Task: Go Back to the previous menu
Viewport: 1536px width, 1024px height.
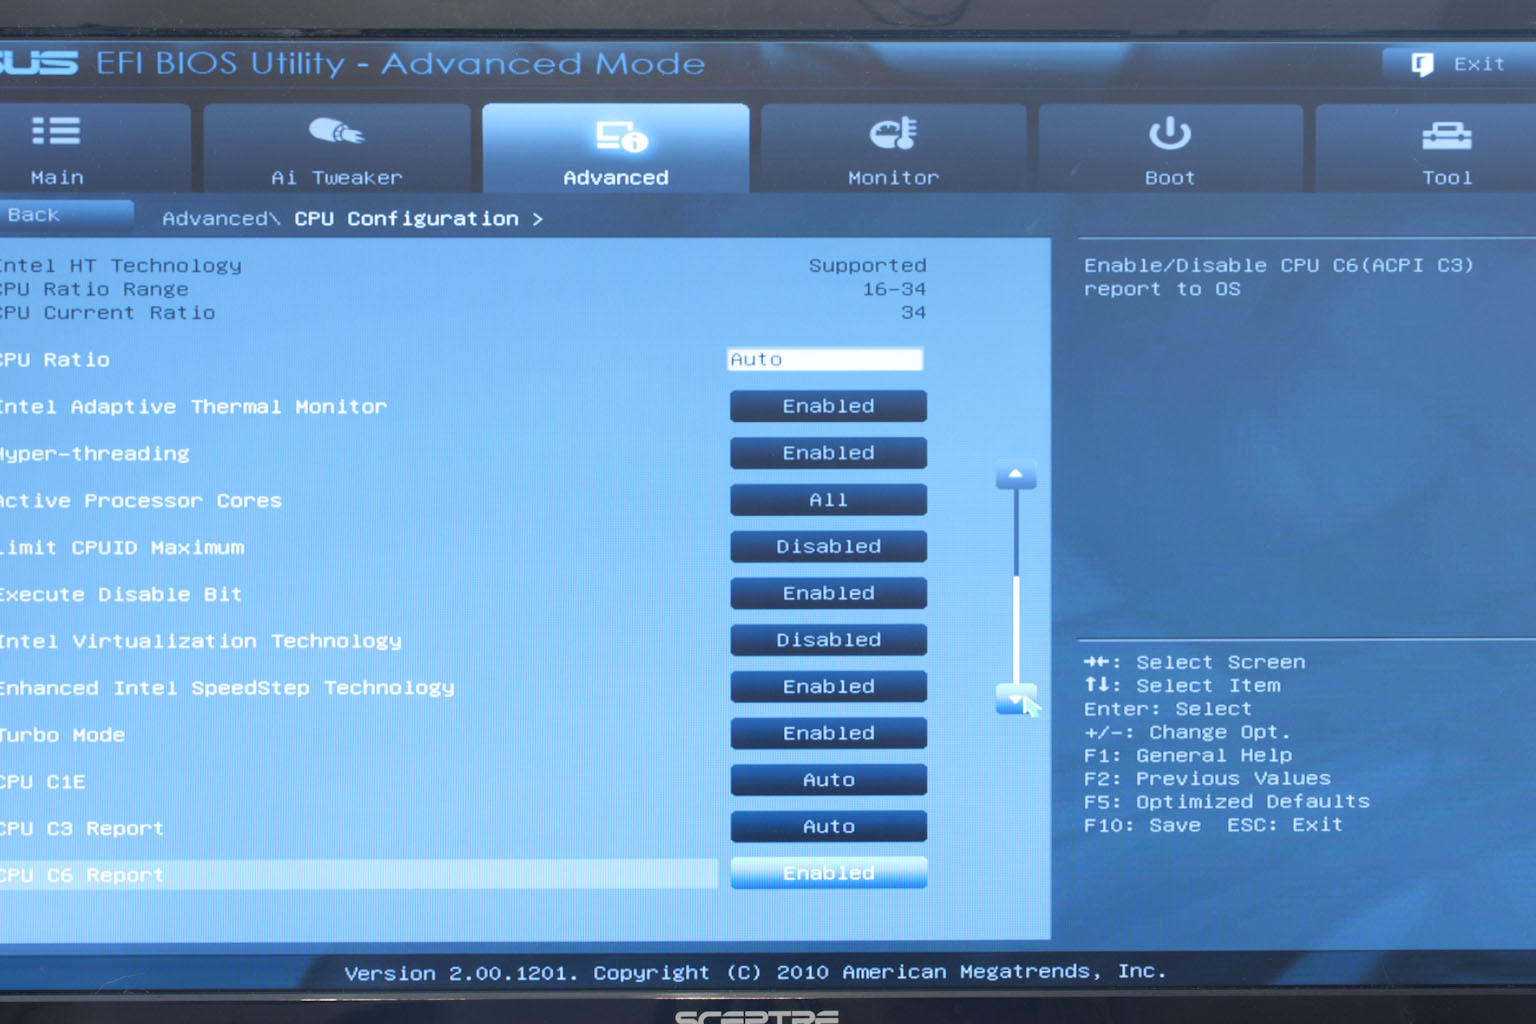Action: [x=66, y=215]
